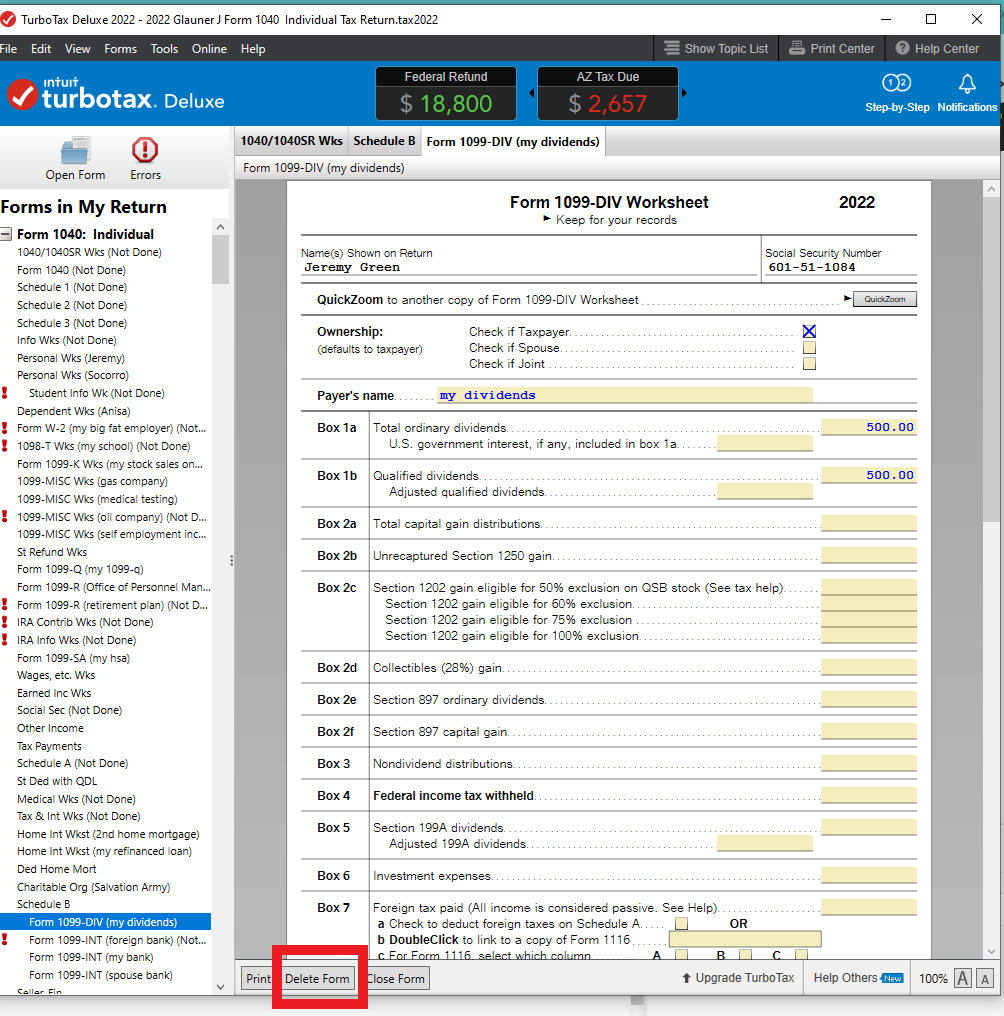Check Form 1116 column B box
Screen dimensions: 1004x1016
point(745,955)
